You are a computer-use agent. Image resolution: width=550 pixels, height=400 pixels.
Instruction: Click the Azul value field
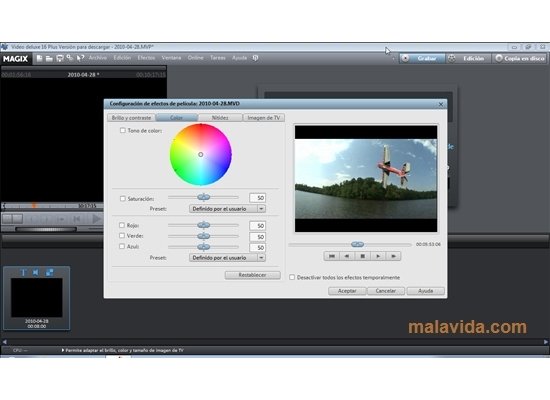(257, 248)
